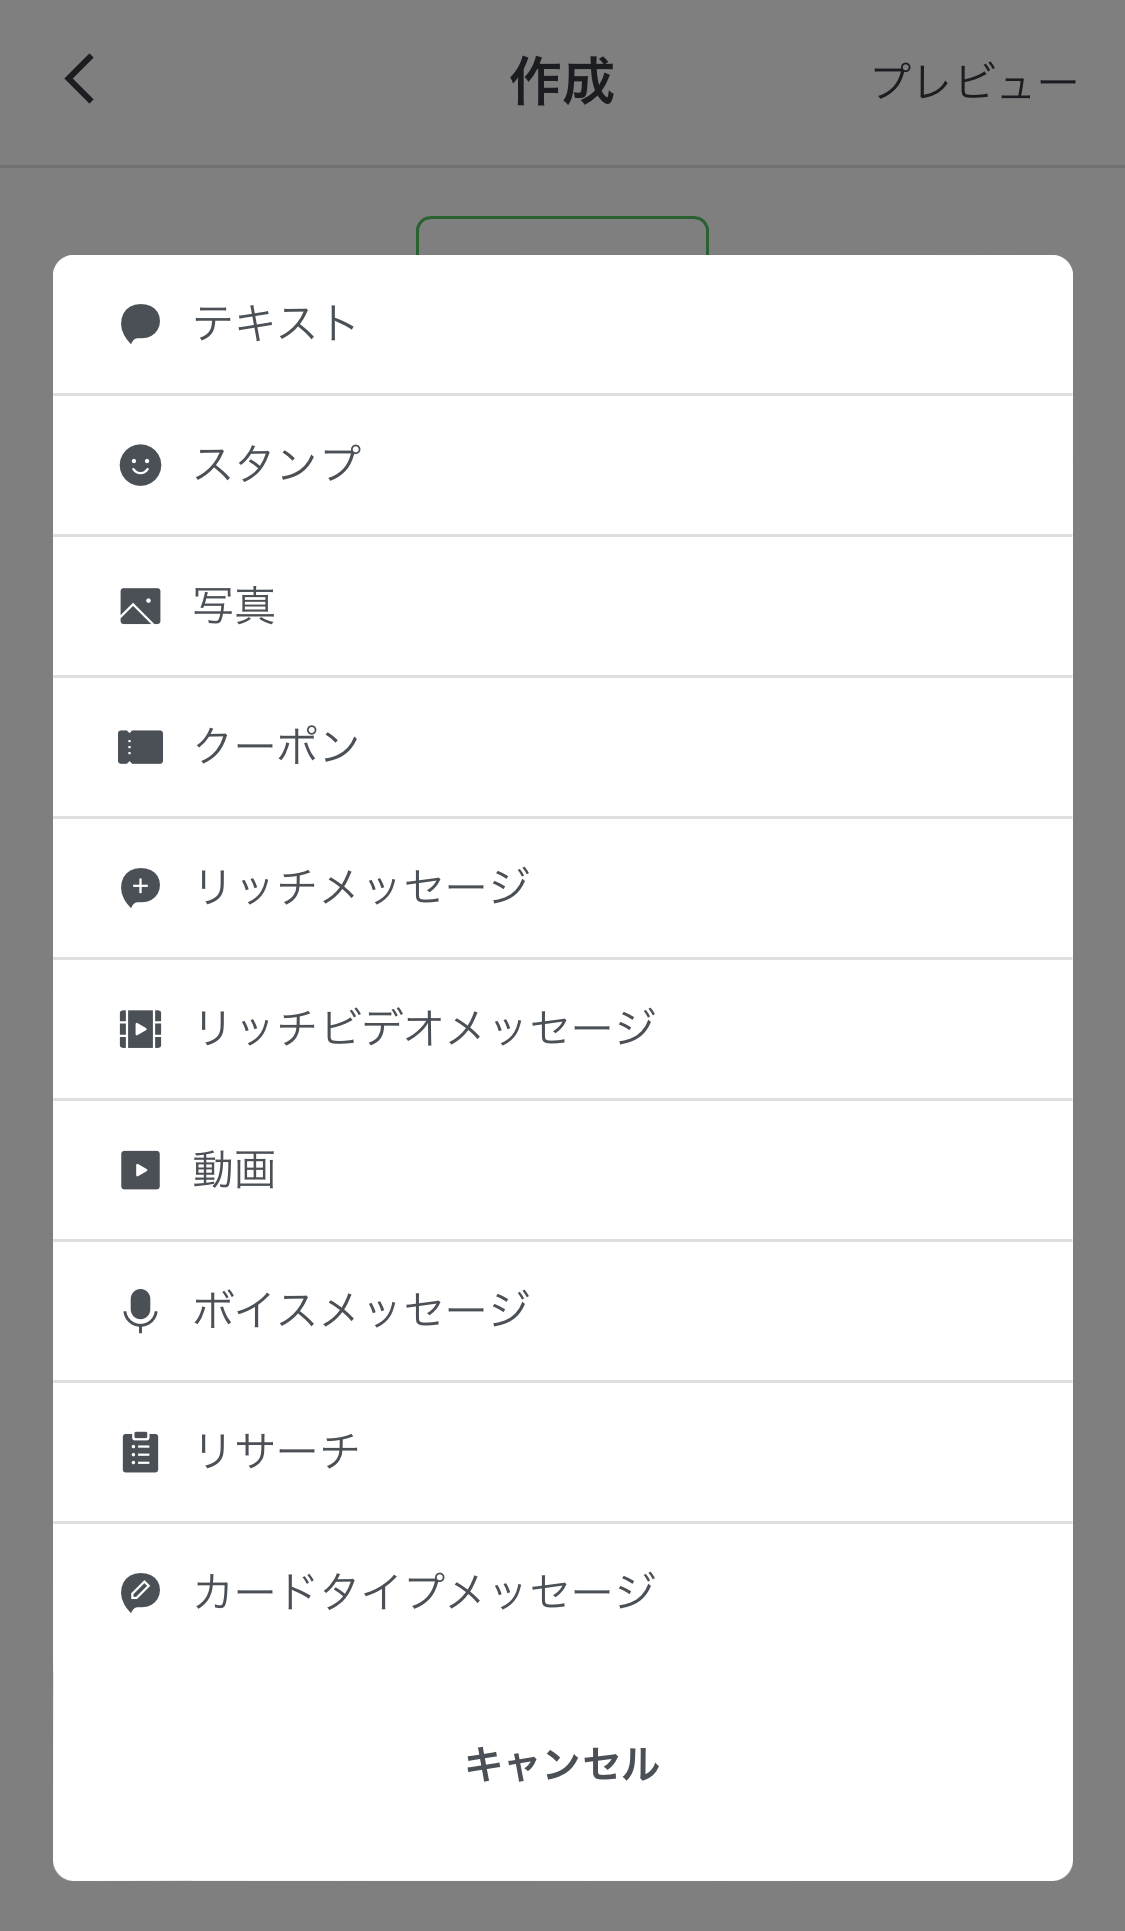Click the text speech bubble icon
This screenshot has width=1125, height=1931.
pyautogui.click(x=140, y=324)
